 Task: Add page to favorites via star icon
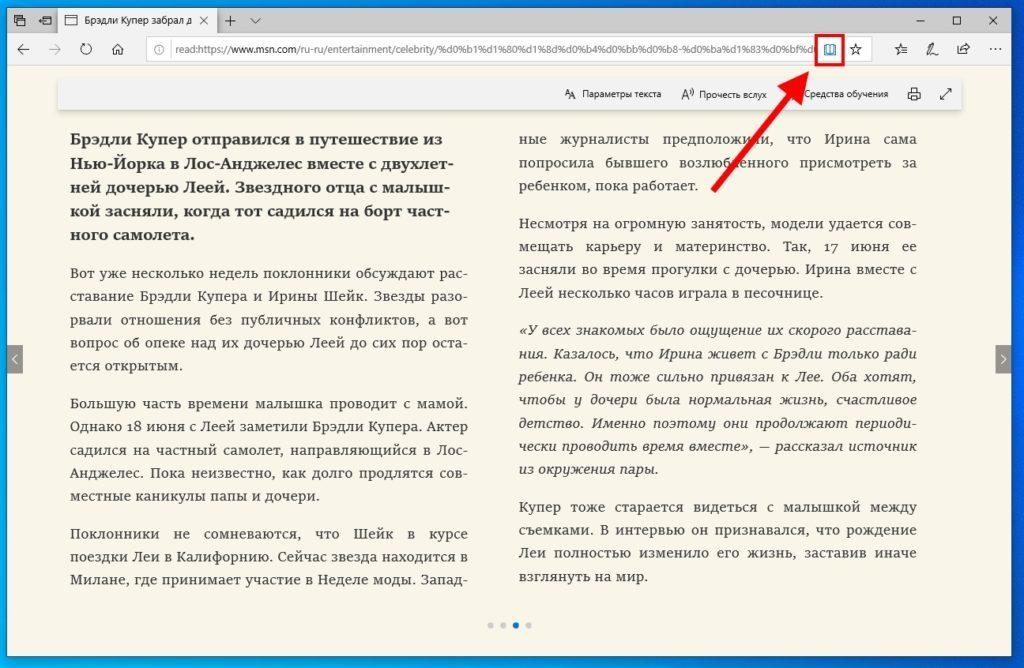pyautogui.click(x=856, y=49)
